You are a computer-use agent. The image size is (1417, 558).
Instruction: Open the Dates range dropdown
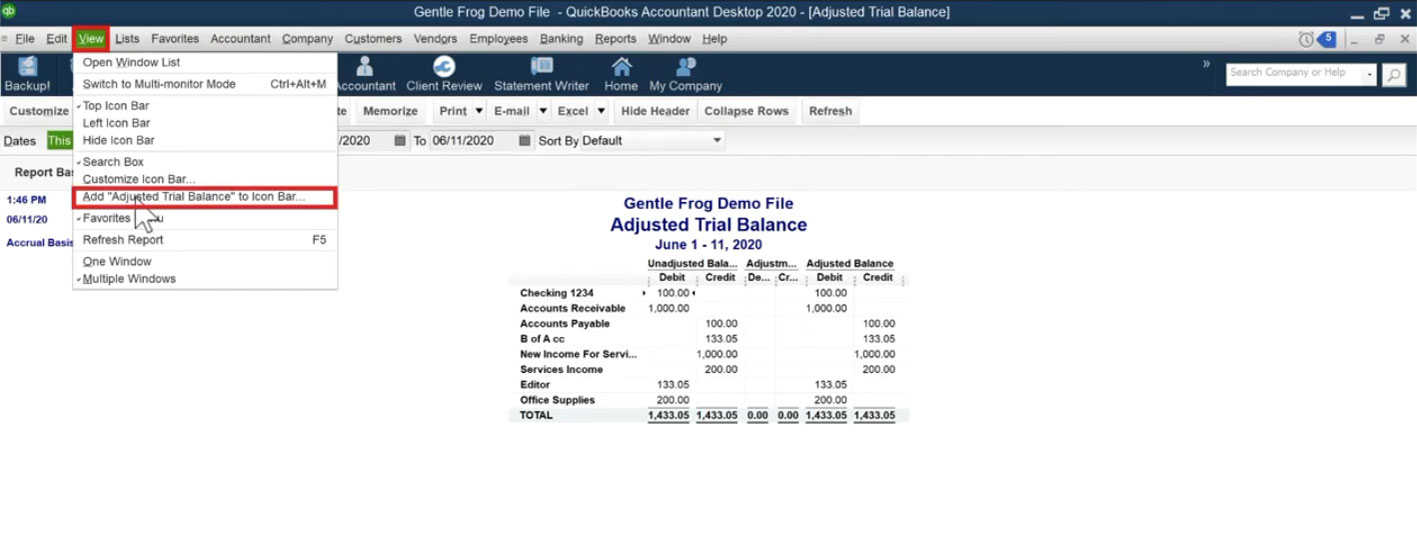click(x=60, y=141)
